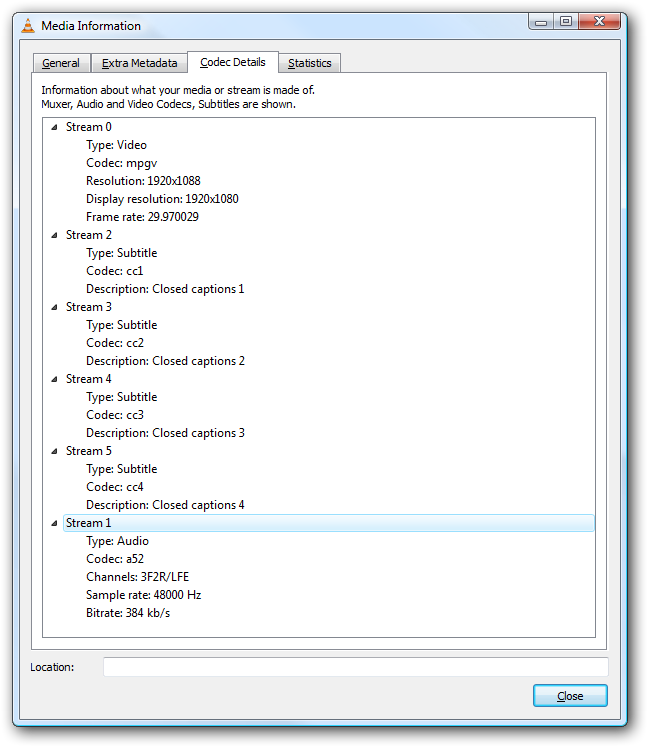Select the Frame rate: 29.970029 entry
Image resolution: width=648 pixels, height=747 pixels.
click(x=142, y=217)
